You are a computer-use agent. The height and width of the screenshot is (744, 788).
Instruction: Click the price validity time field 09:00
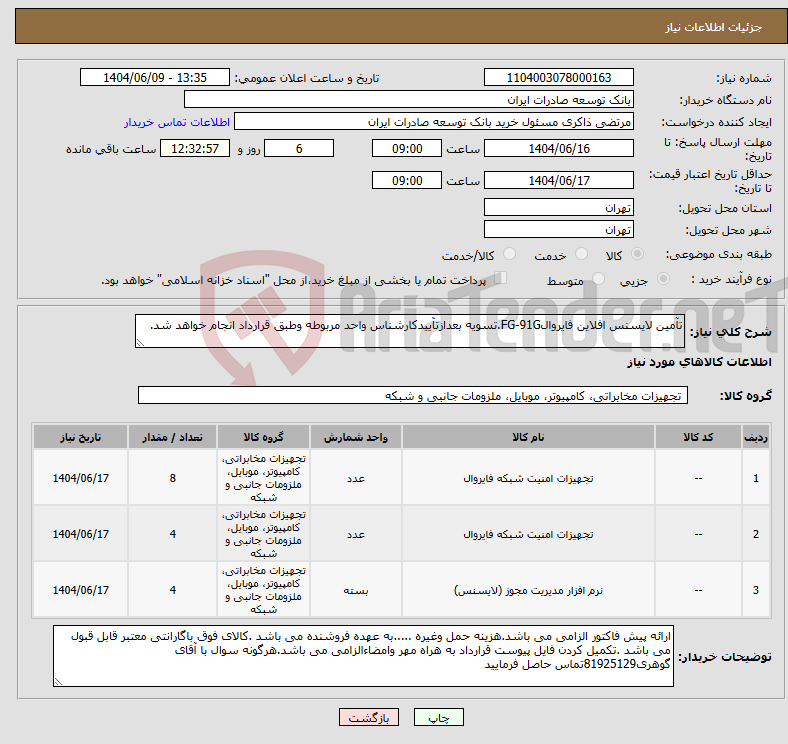coord(407,180)
